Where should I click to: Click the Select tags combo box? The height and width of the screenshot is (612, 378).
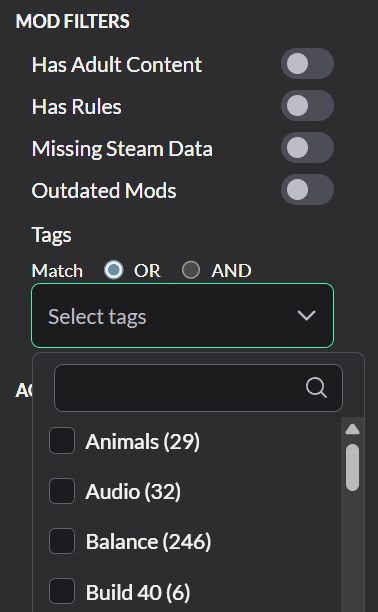pyautogui.click(x=182, y=315)
